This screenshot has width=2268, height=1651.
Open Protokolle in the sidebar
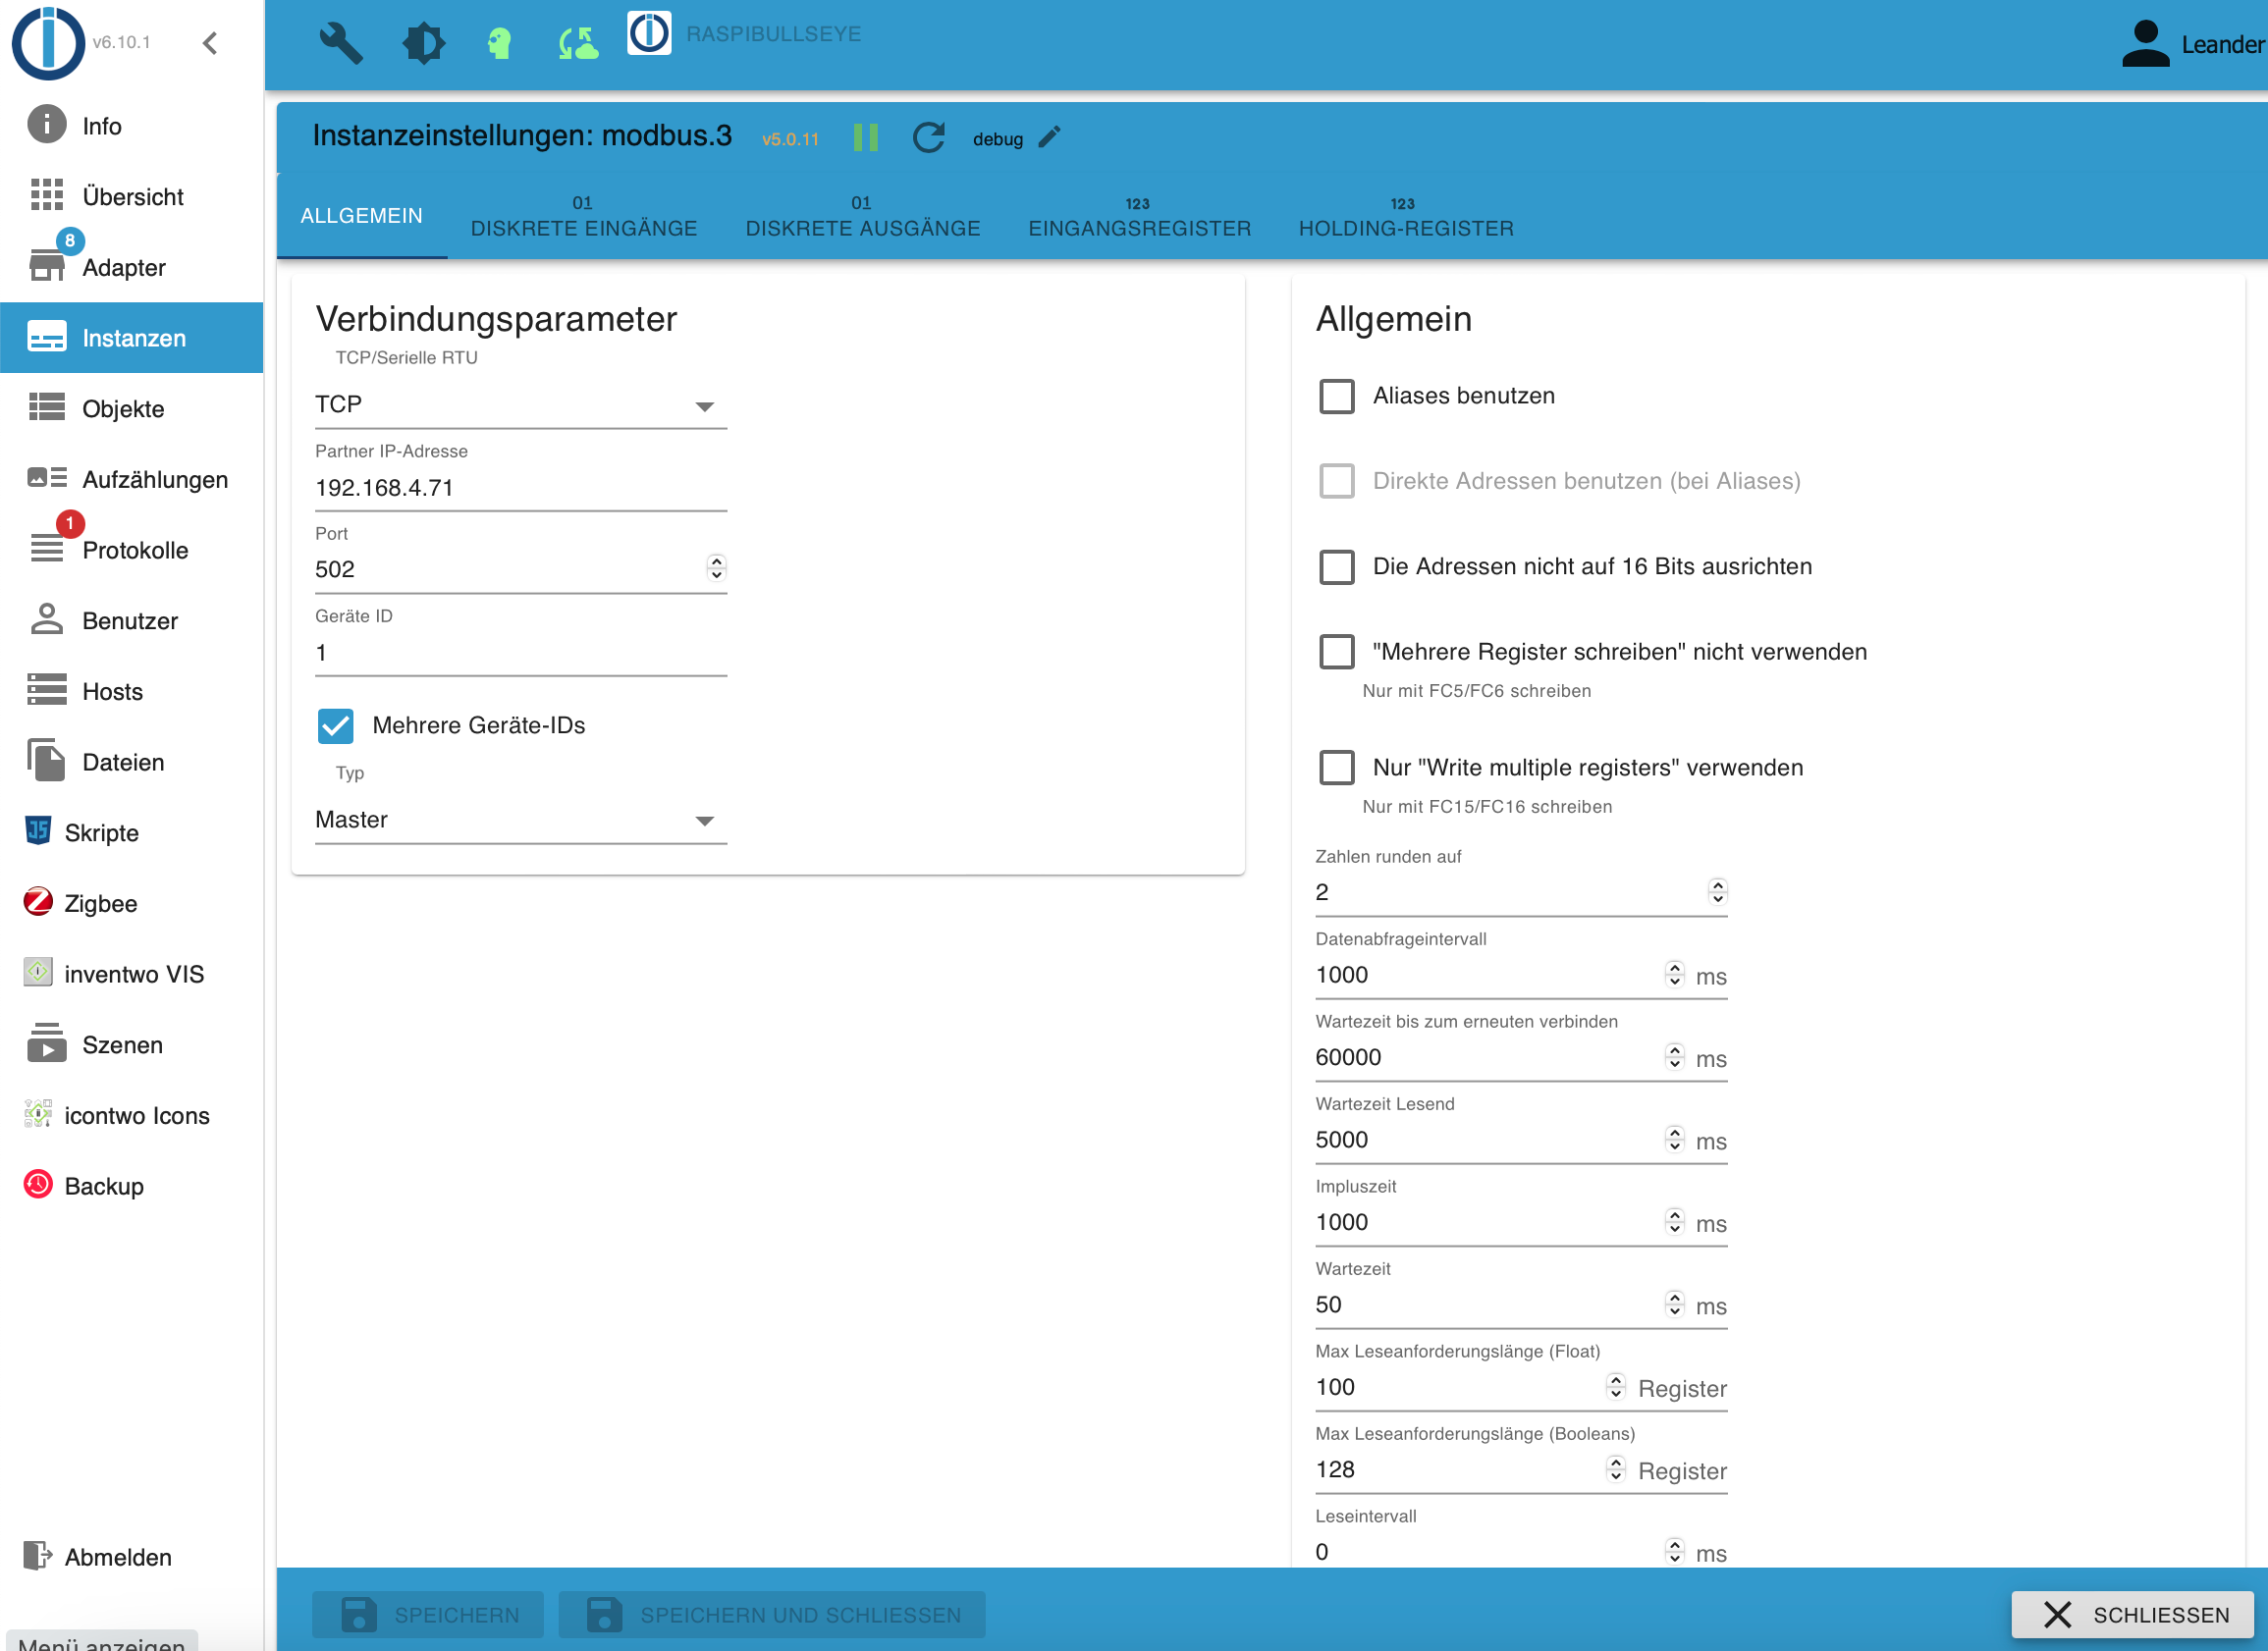[x=135, y=550]
